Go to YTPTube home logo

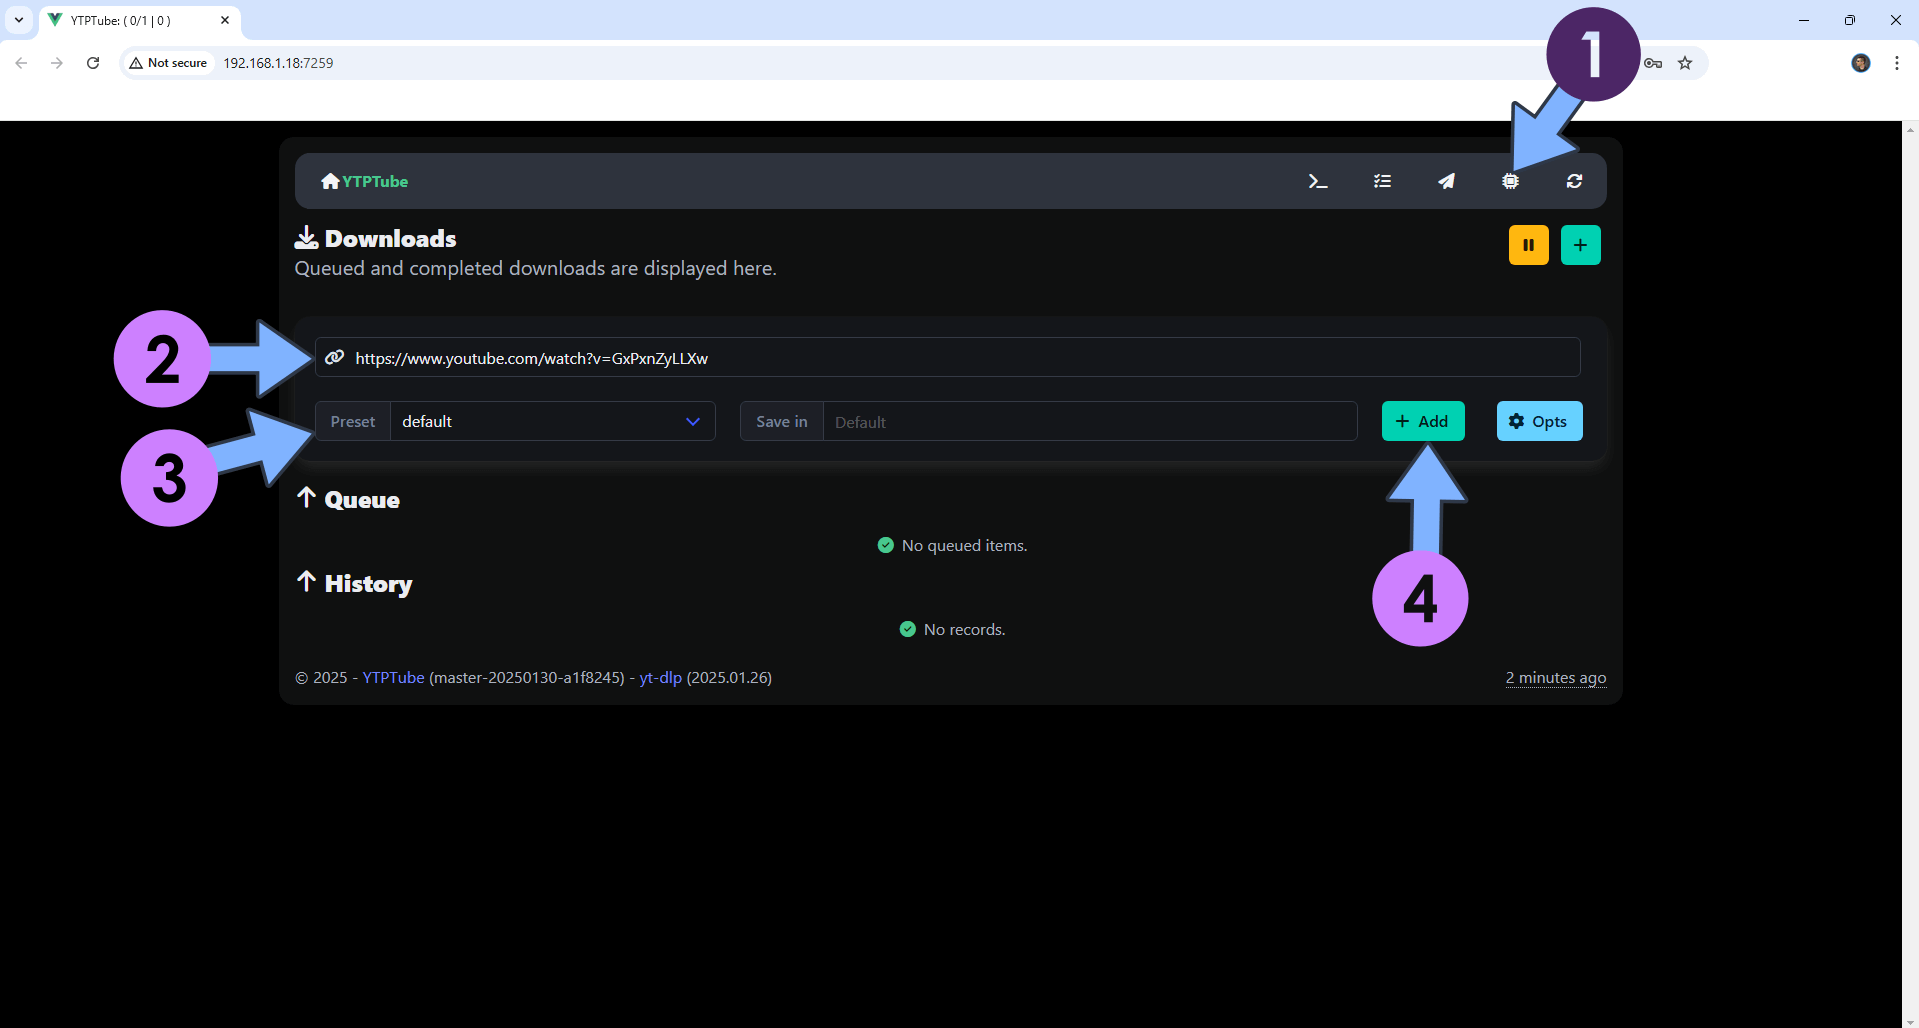[364, 181]
